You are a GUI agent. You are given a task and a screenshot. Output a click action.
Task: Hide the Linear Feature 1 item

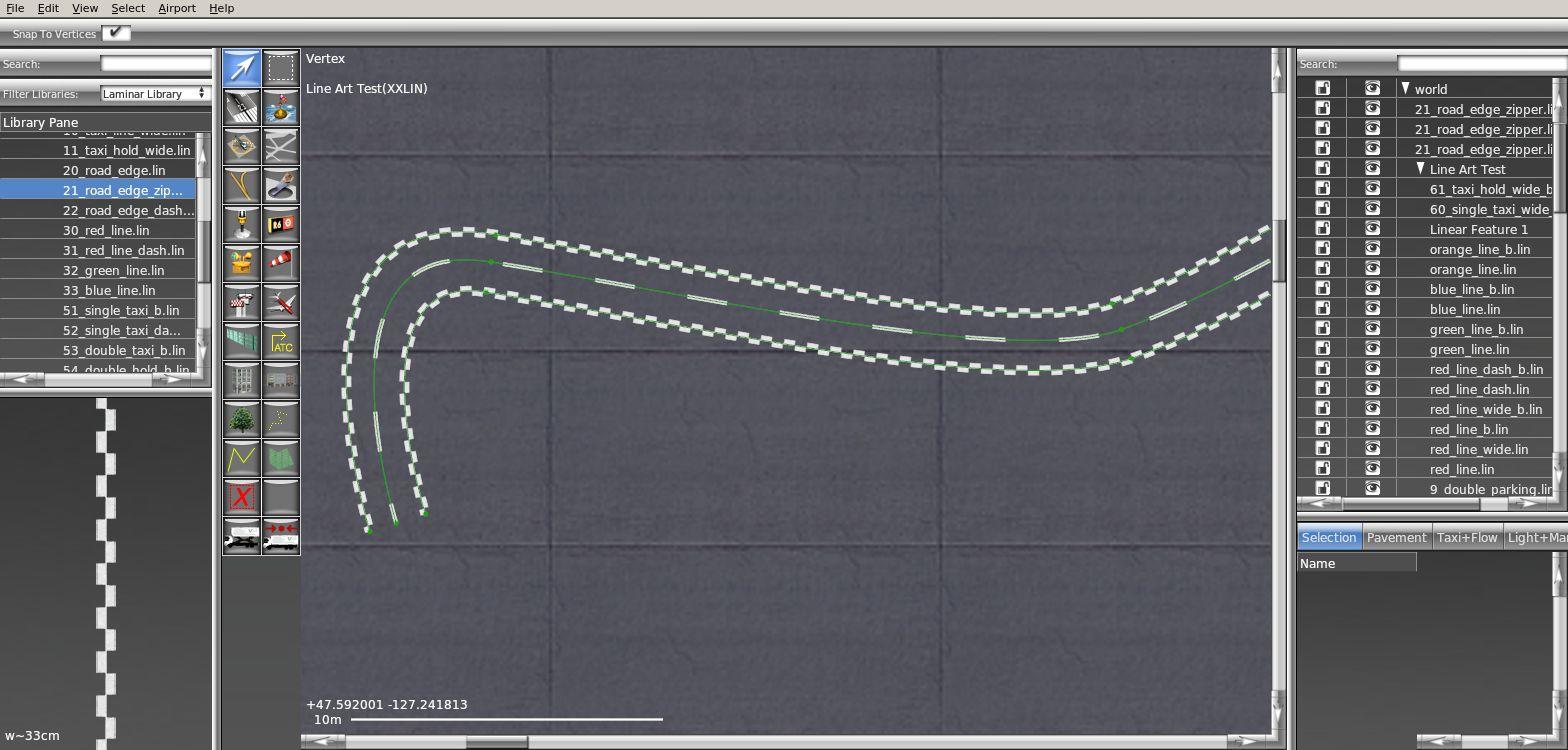1372,229
